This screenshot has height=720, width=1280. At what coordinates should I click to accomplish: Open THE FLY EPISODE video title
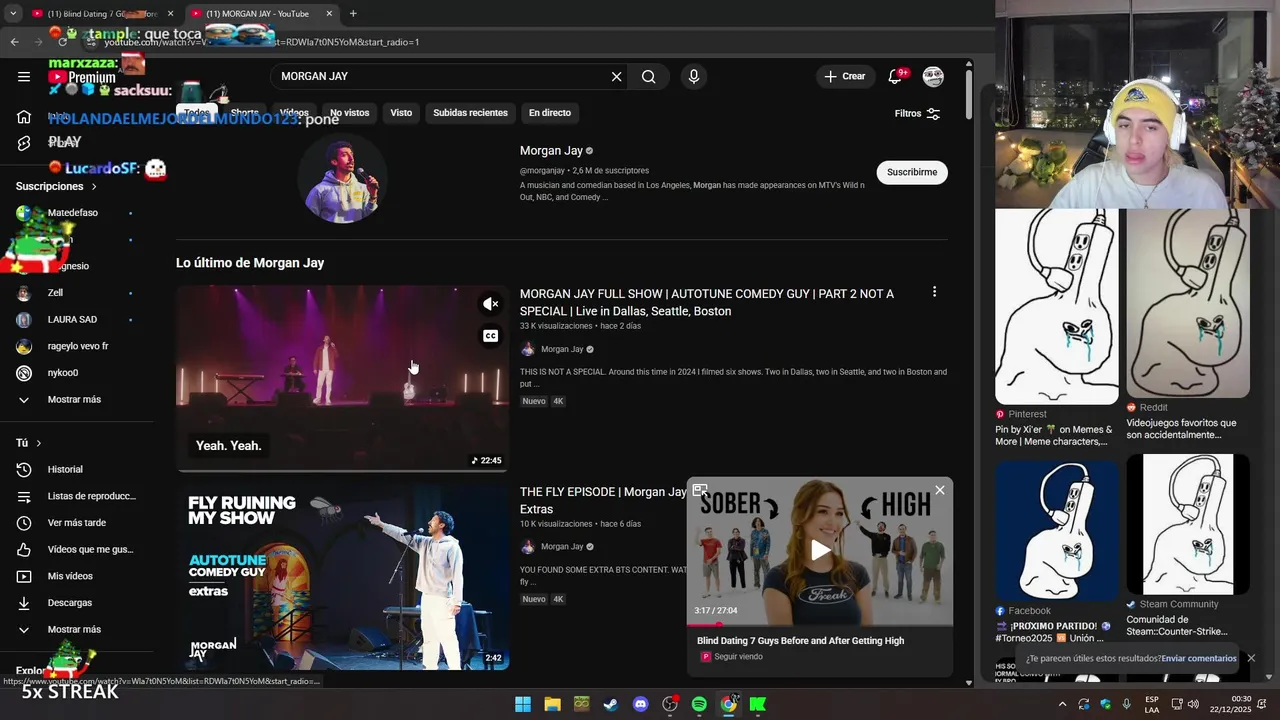click(x=603, y=500)
